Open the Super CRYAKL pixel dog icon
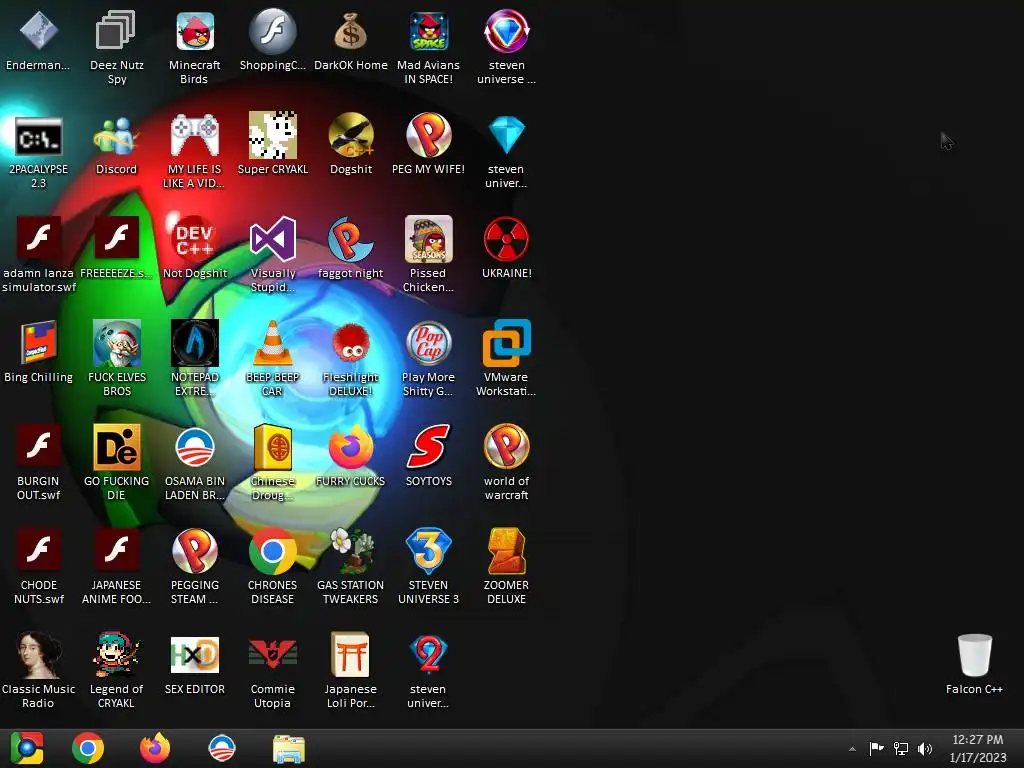Viewport: 1024px width, 768px height. (x=272, y=135)
